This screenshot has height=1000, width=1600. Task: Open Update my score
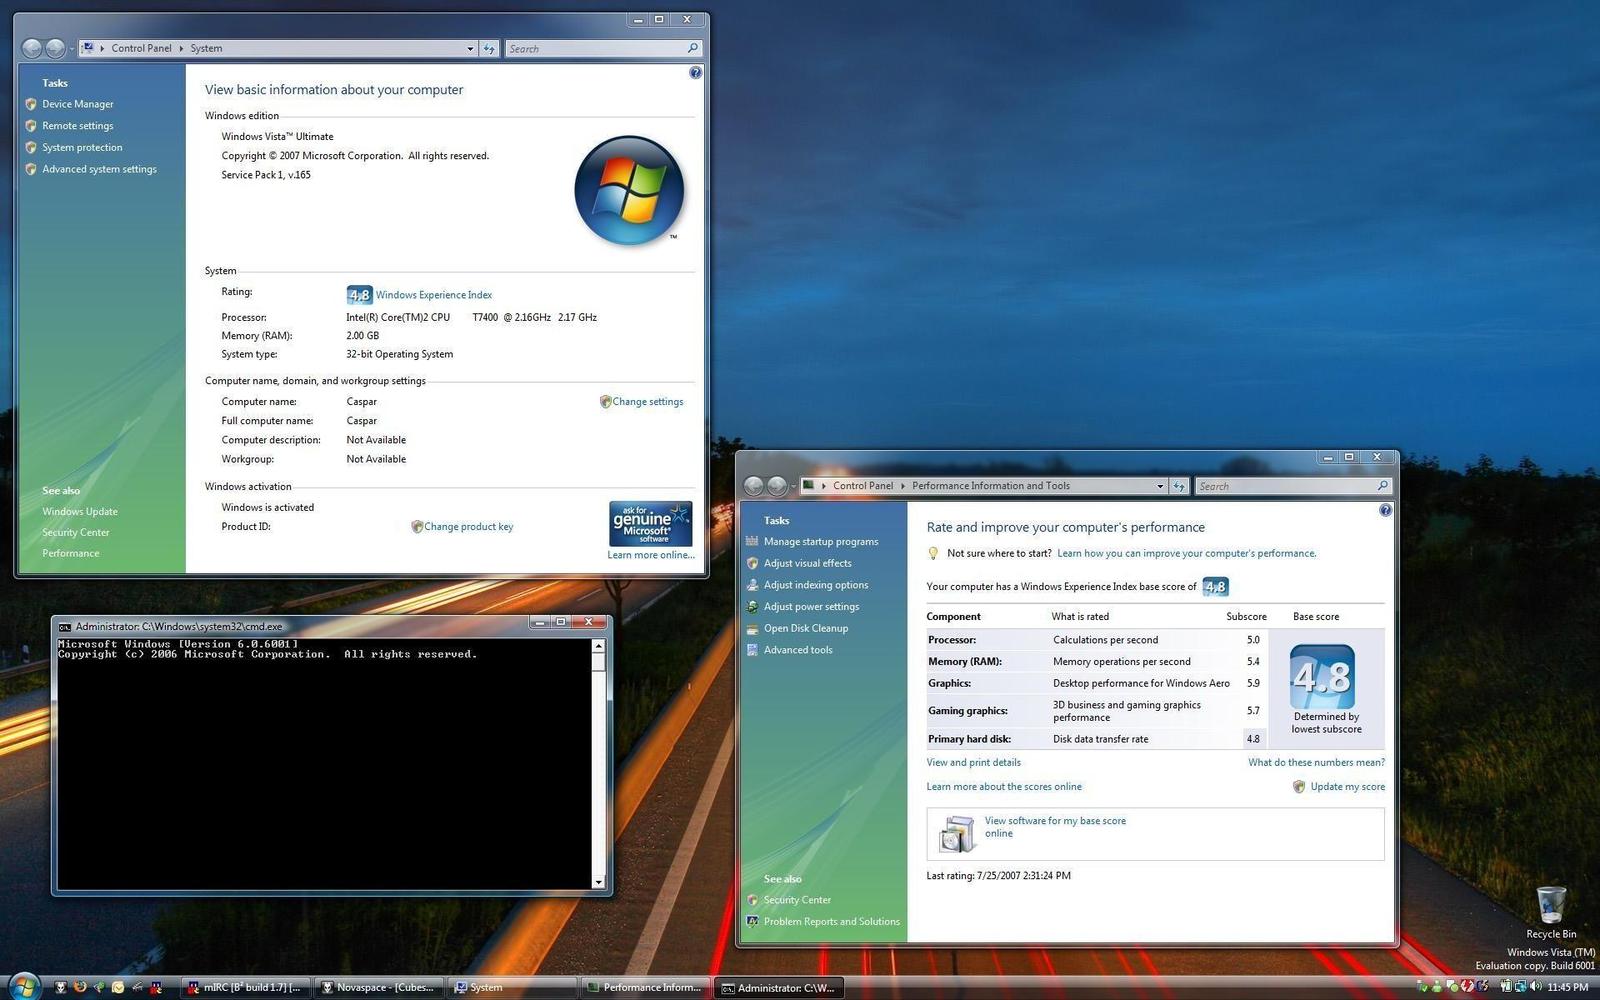[x=1347, y=786]
